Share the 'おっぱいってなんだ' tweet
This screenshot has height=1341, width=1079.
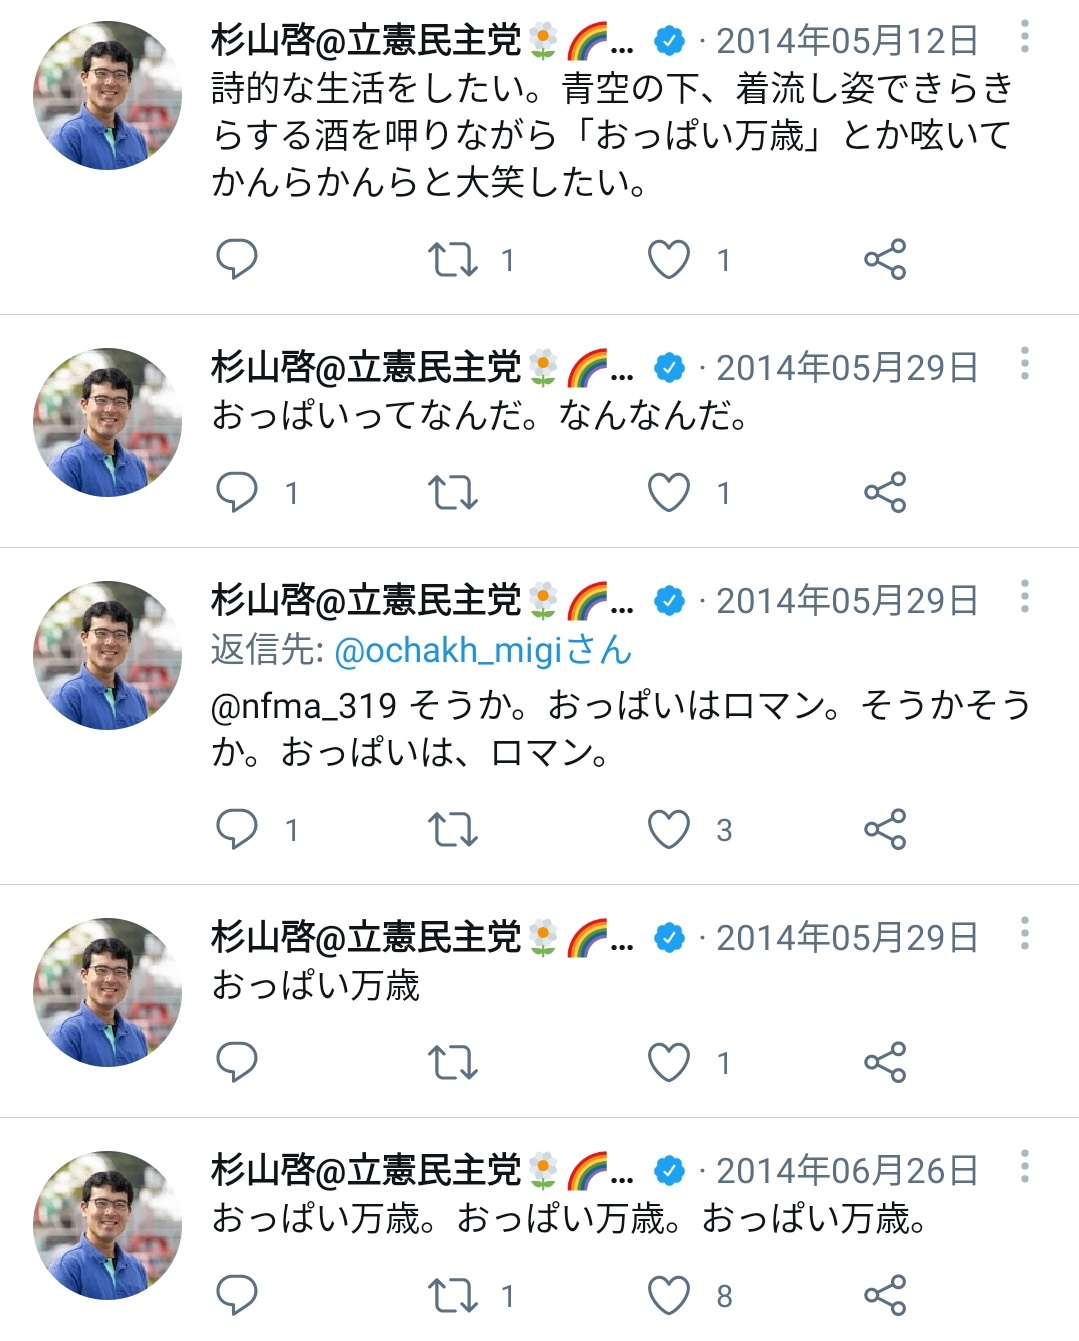884,492
